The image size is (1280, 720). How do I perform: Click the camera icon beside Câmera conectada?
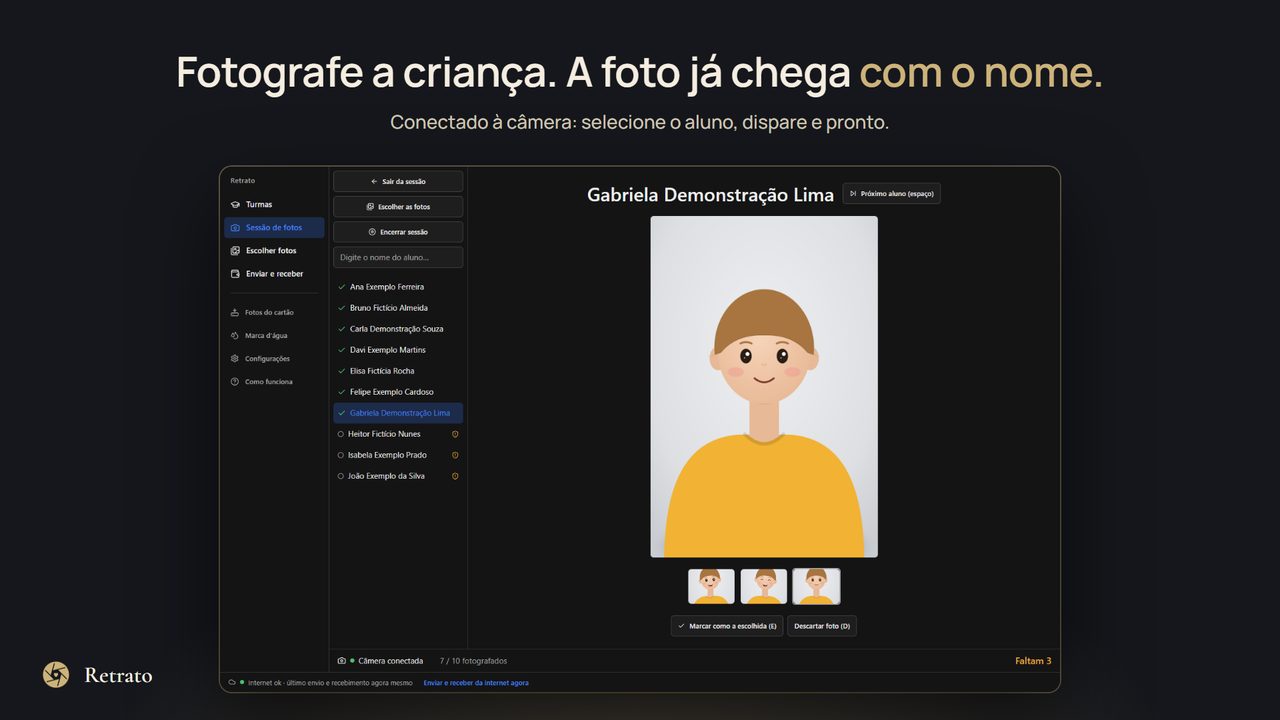pyautogui.click(x=342, y=661)
